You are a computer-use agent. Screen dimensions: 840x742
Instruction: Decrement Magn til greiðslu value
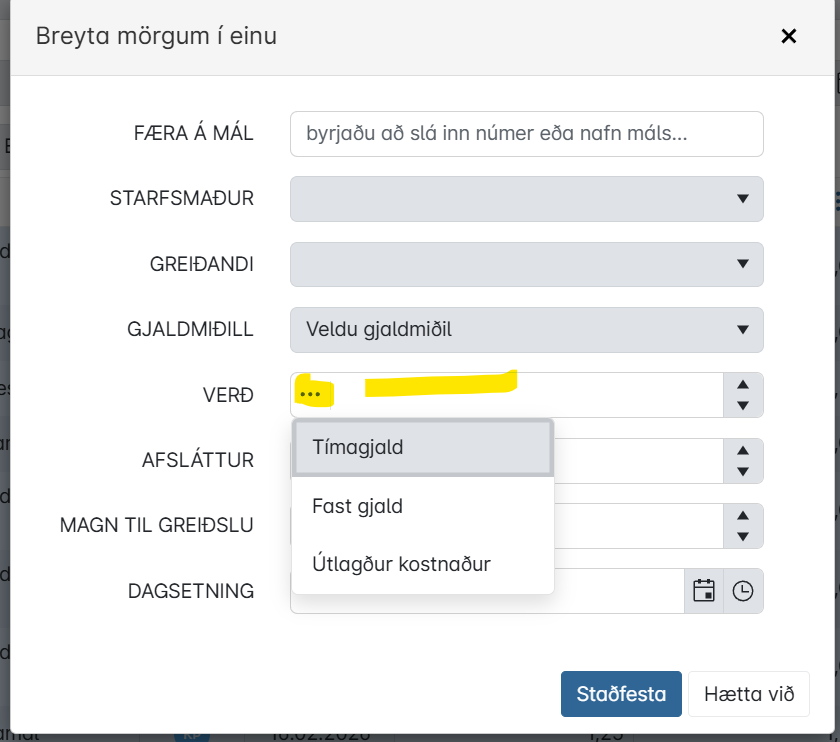point(743,536)
